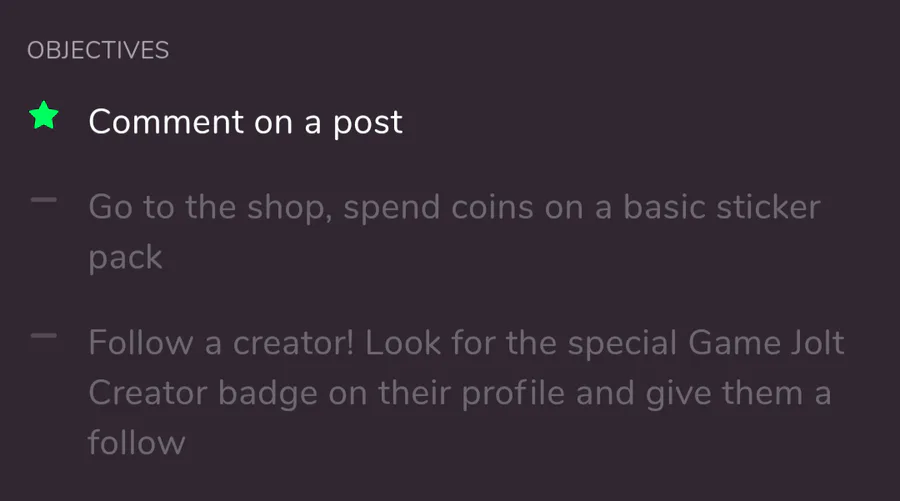Click the final word "follow" in the last objective
Viewport: 900px width, 501px height.
pos(136,442)
